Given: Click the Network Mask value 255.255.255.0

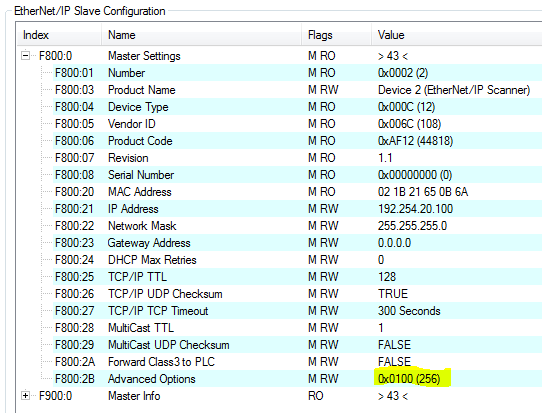Looking at the screenshot, I should [412, 226].
